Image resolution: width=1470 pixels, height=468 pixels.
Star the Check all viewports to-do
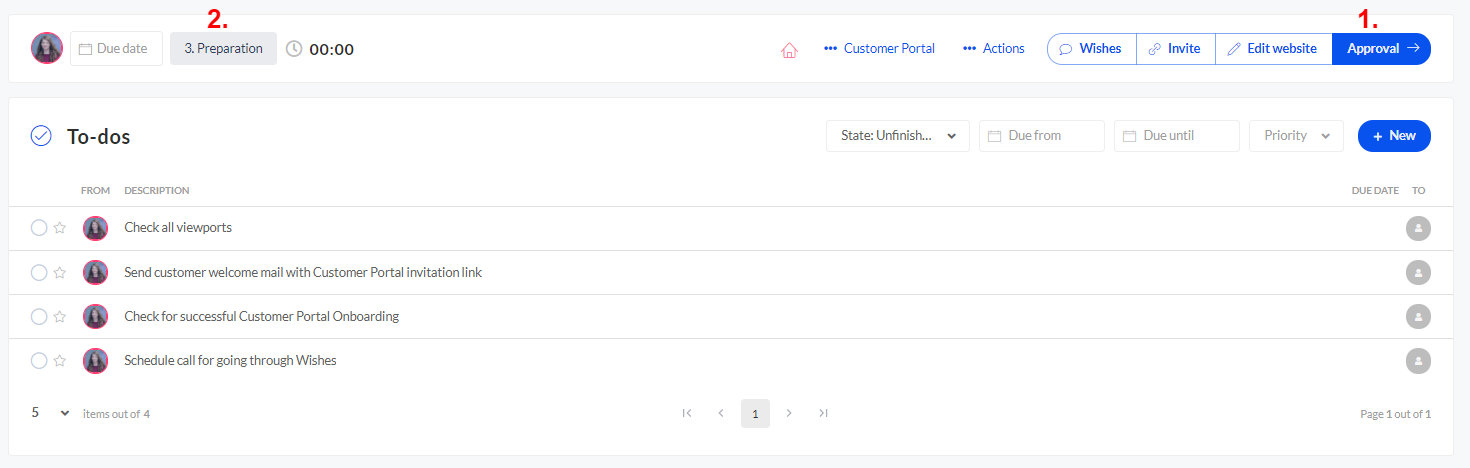click(60, 228)
